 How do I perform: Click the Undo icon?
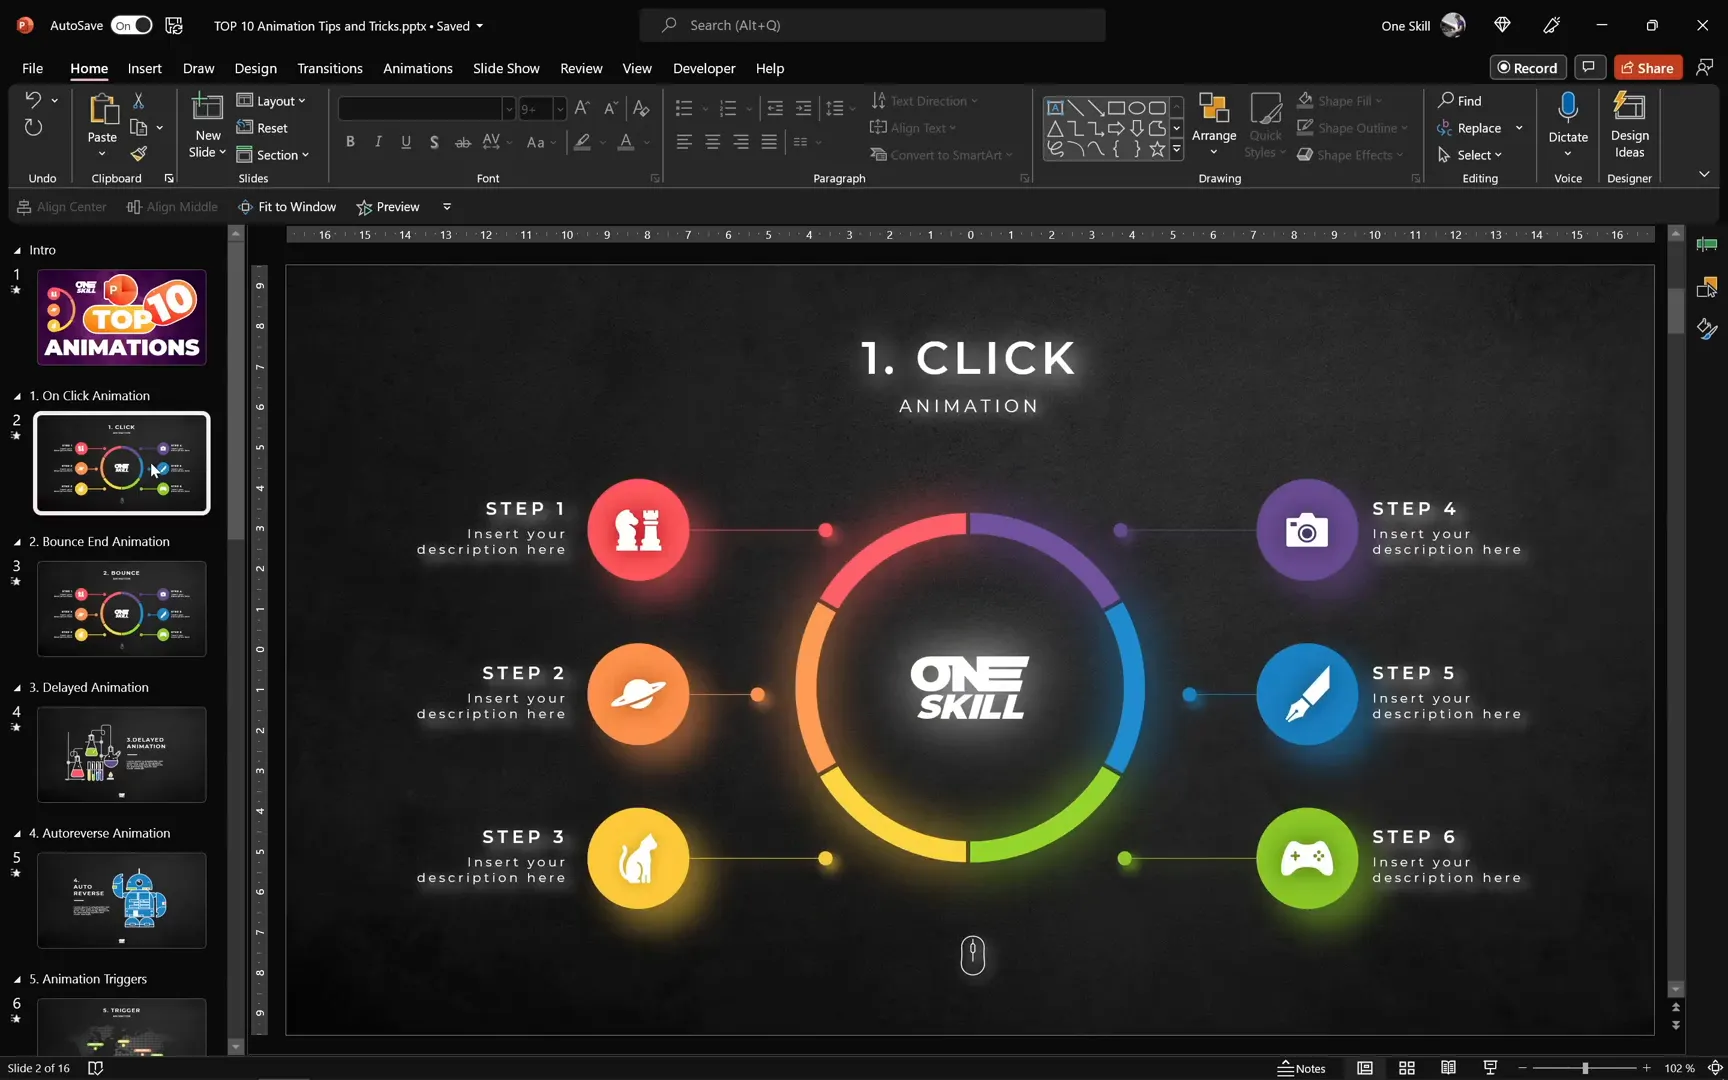(33, 100)
